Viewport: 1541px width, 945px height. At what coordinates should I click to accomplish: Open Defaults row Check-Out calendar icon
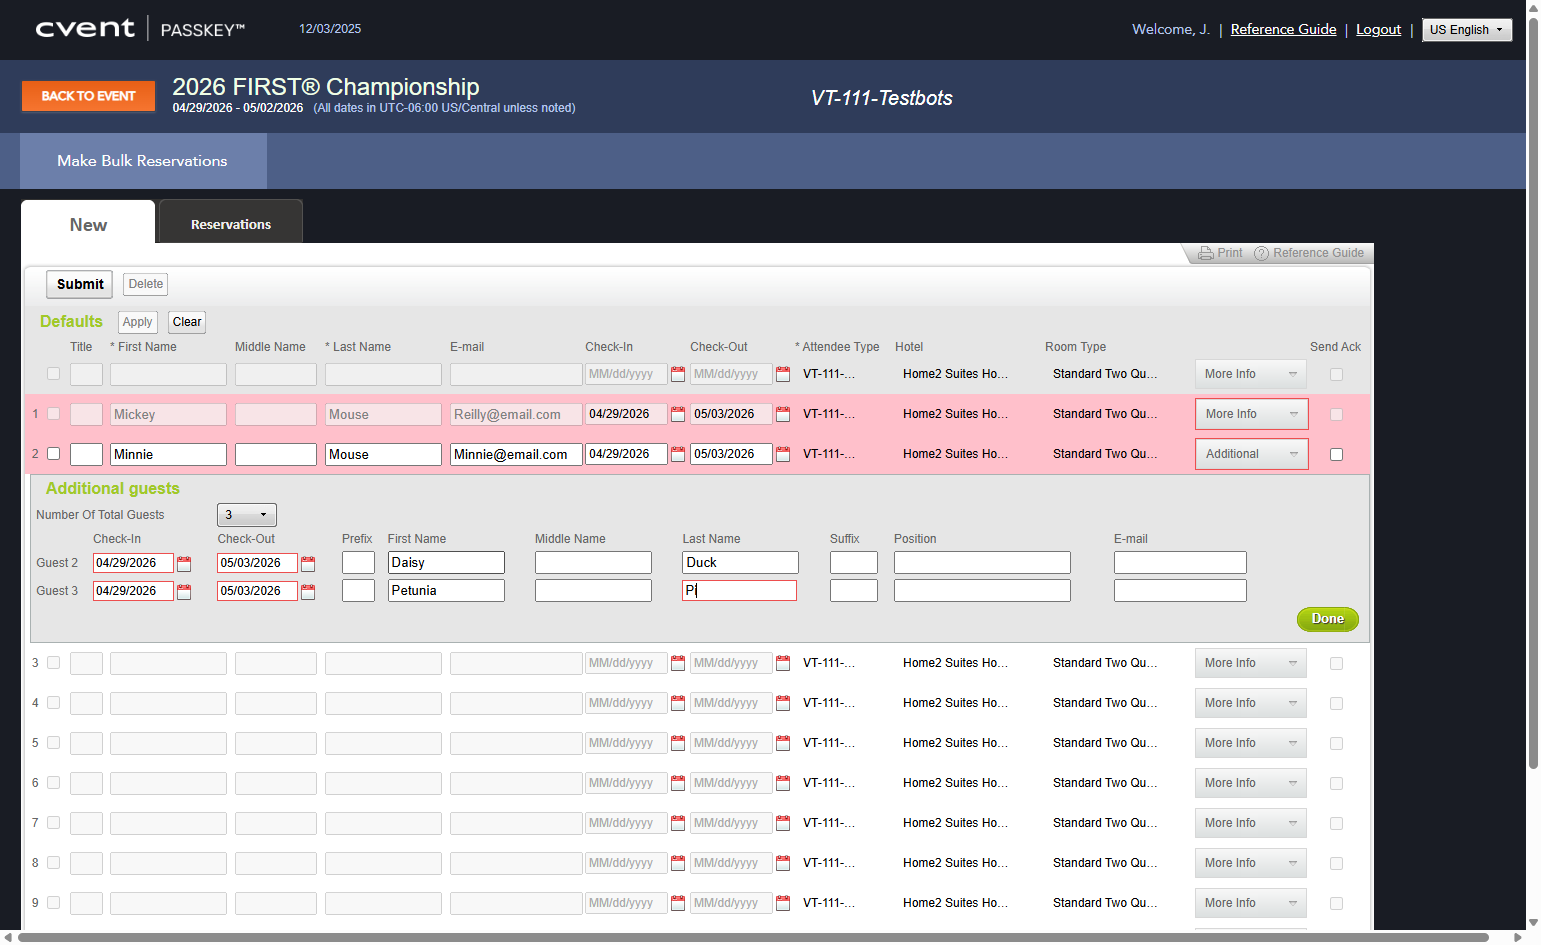(x=783, y=374)
